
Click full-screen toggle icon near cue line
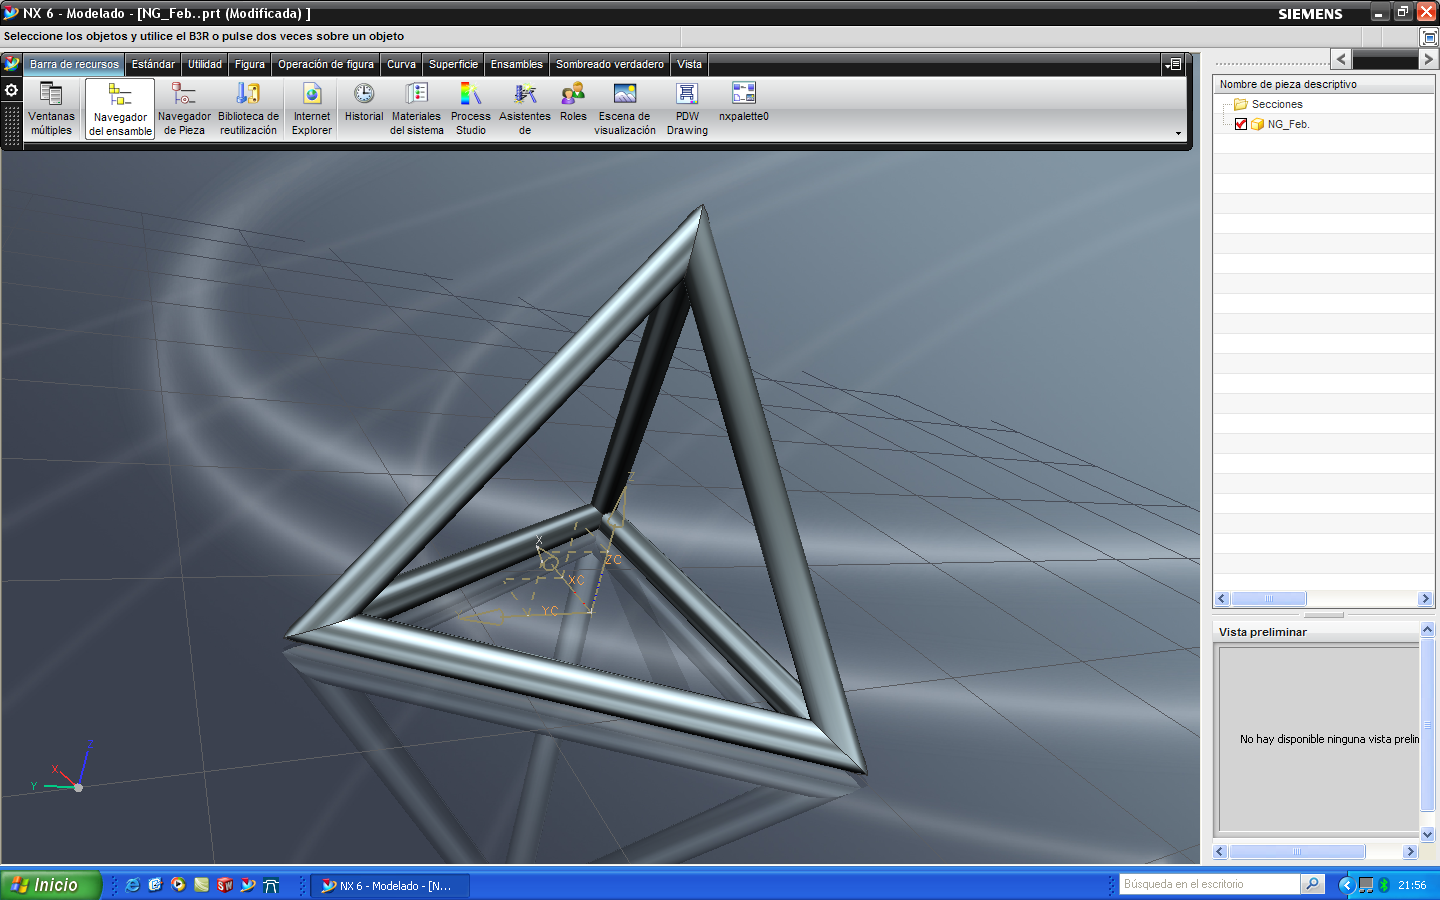[x=1429, y=37]
